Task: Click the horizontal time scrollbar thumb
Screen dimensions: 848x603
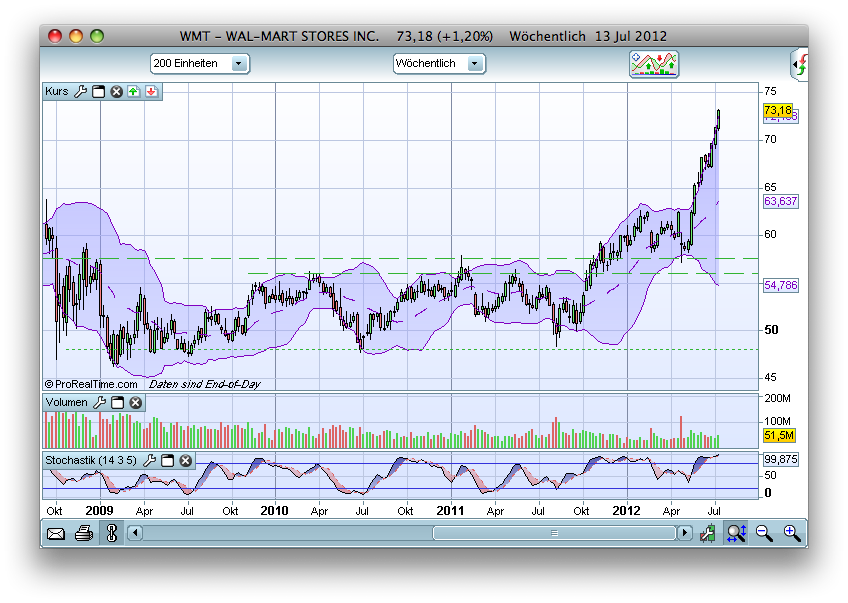Action: [x=554, y=533]
